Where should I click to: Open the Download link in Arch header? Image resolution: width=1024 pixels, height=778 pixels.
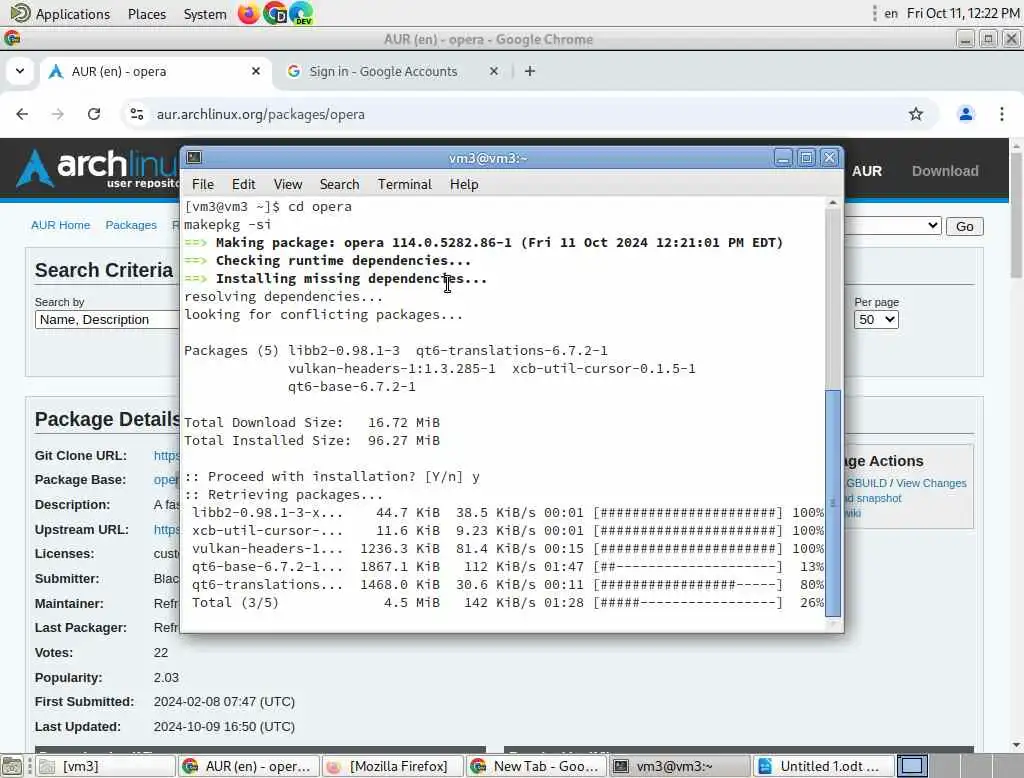(x=945, y=170)
